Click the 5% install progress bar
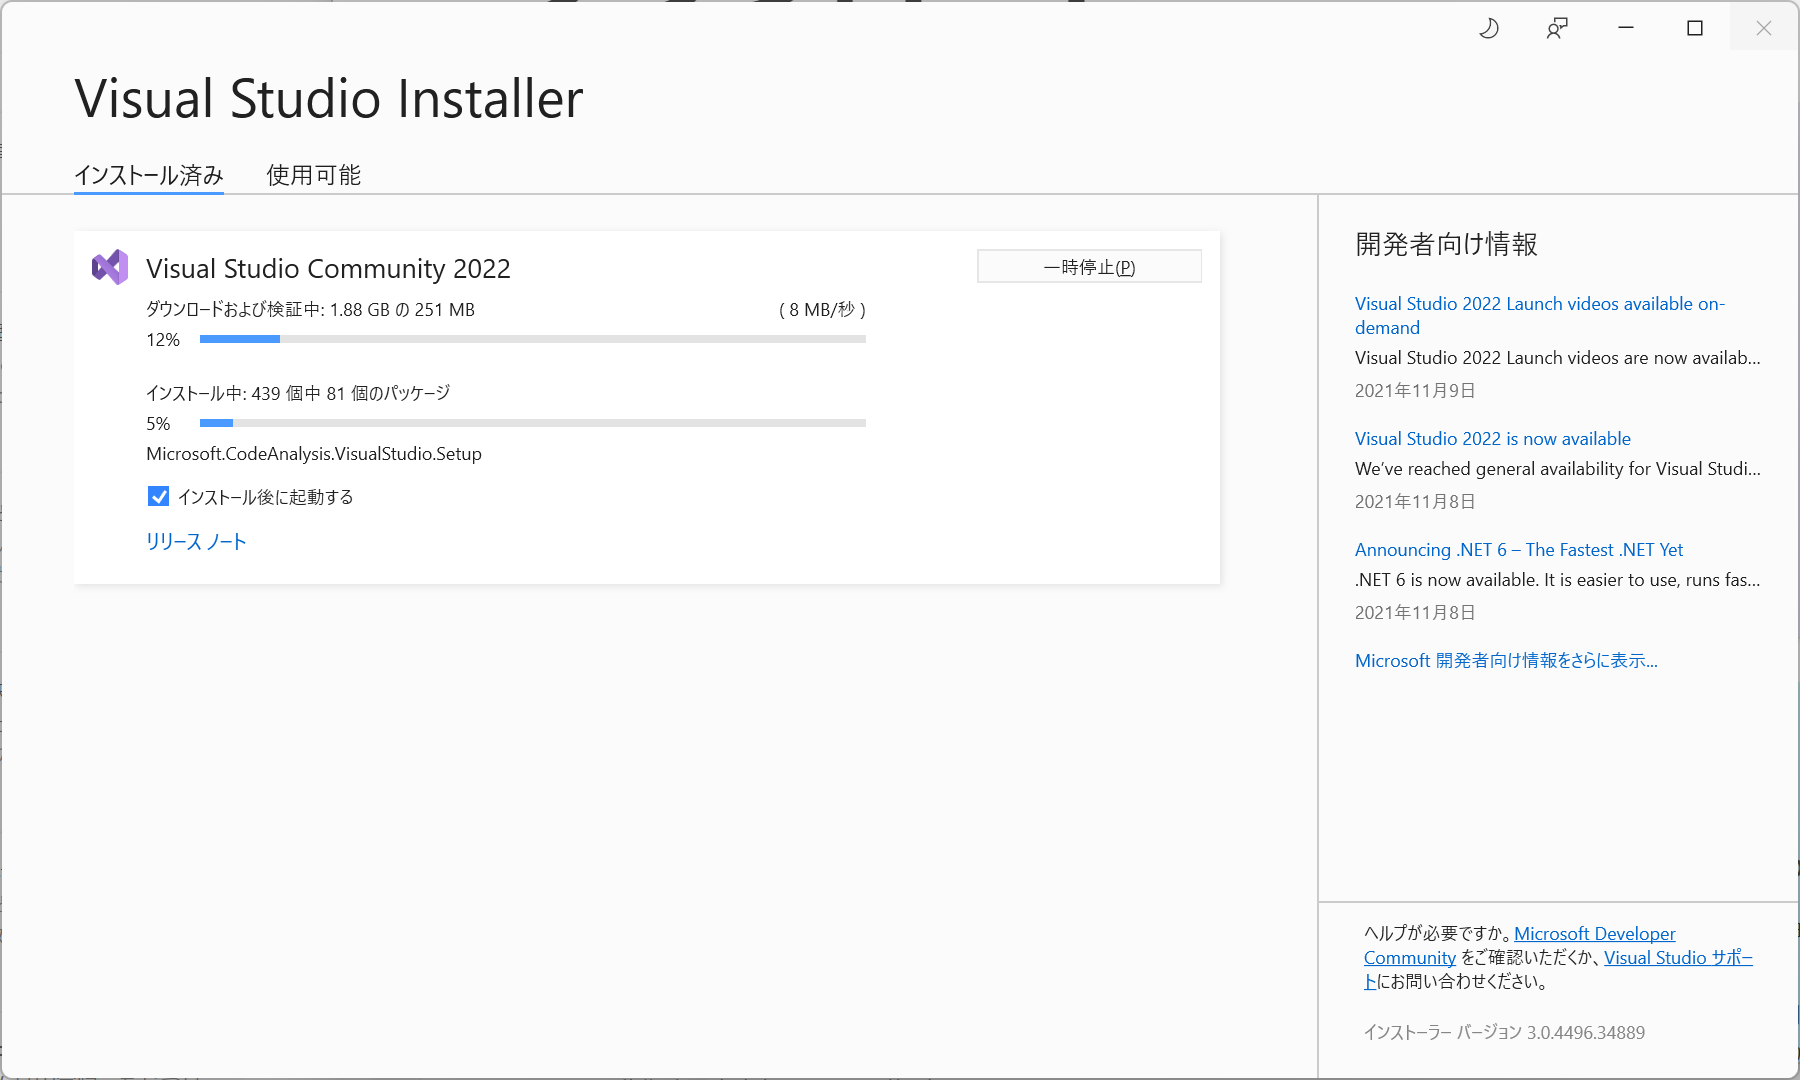1800x1080 pixels. pos(533,423)
